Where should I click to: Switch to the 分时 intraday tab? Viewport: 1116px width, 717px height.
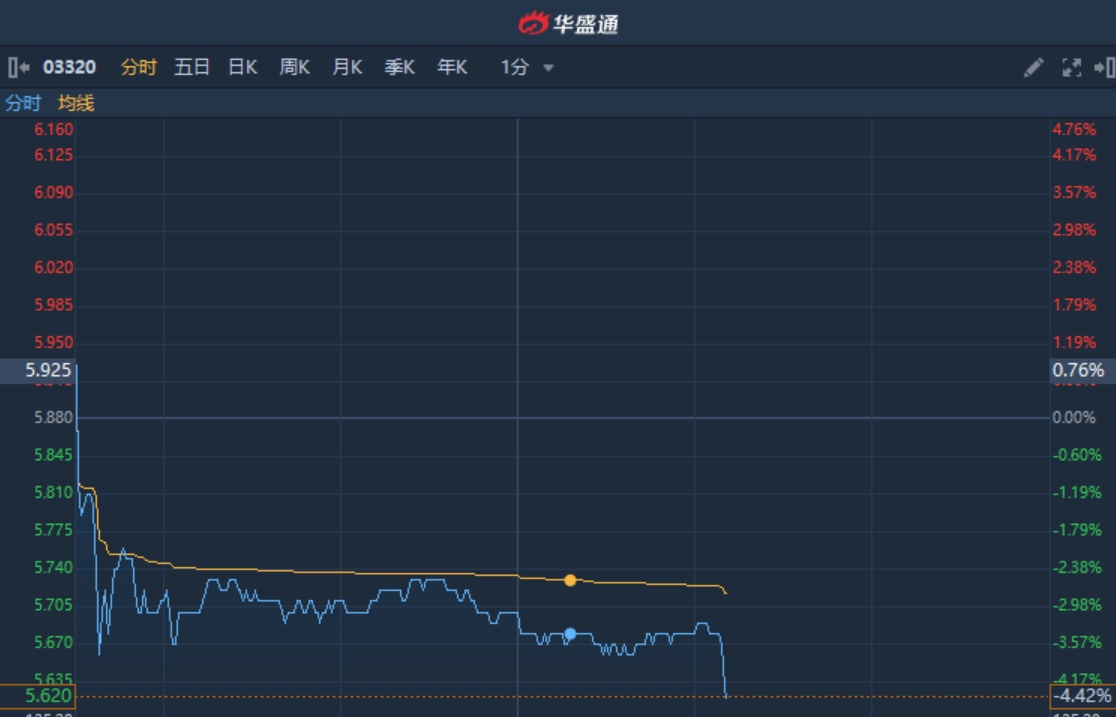click(x=139, y=68)
